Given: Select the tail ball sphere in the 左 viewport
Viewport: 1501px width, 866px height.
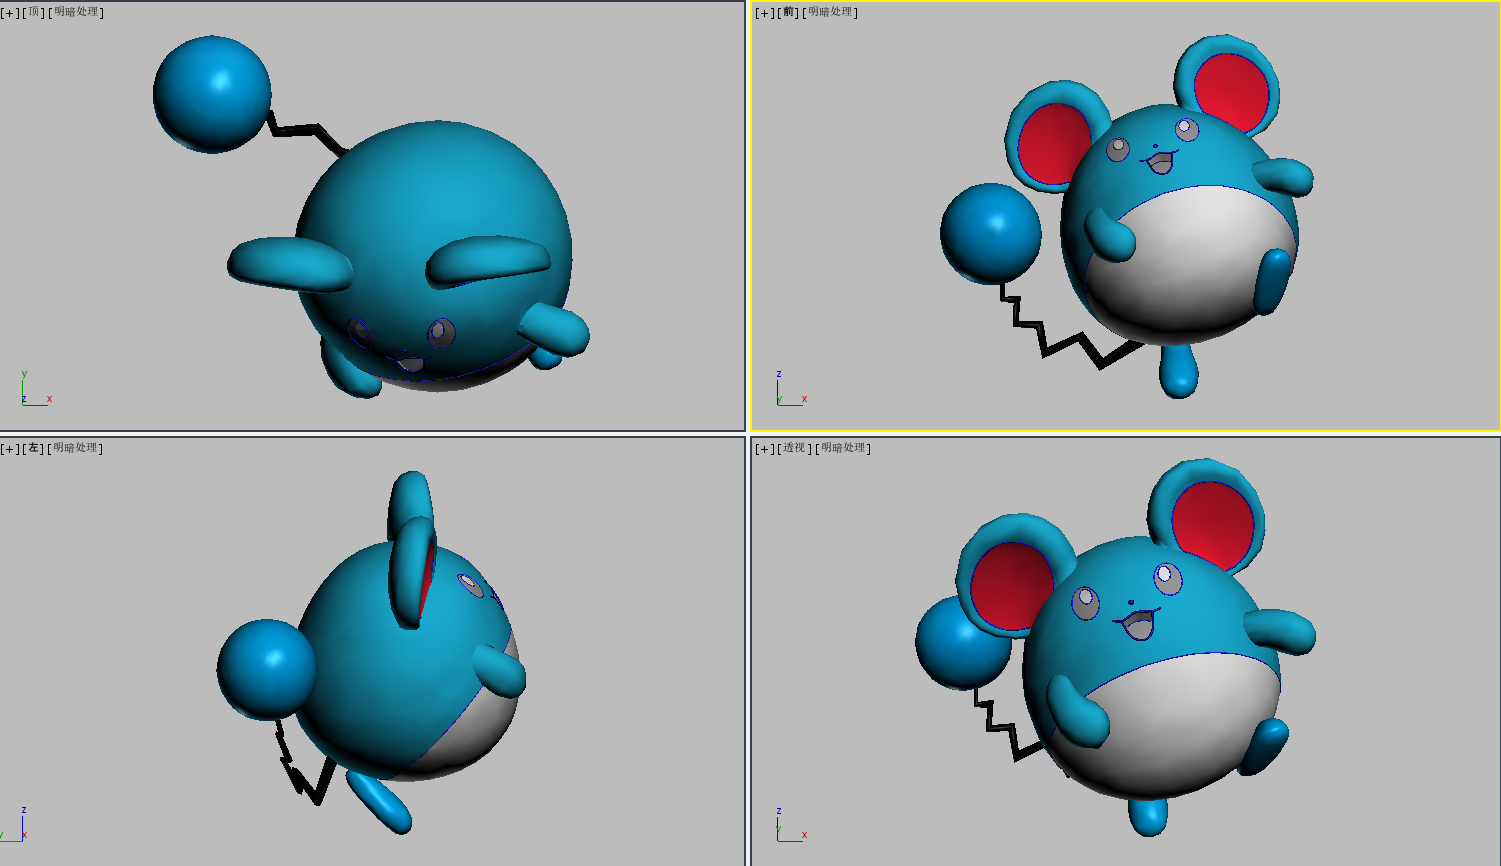Looking at the screenshot, I should pos(264,669).
